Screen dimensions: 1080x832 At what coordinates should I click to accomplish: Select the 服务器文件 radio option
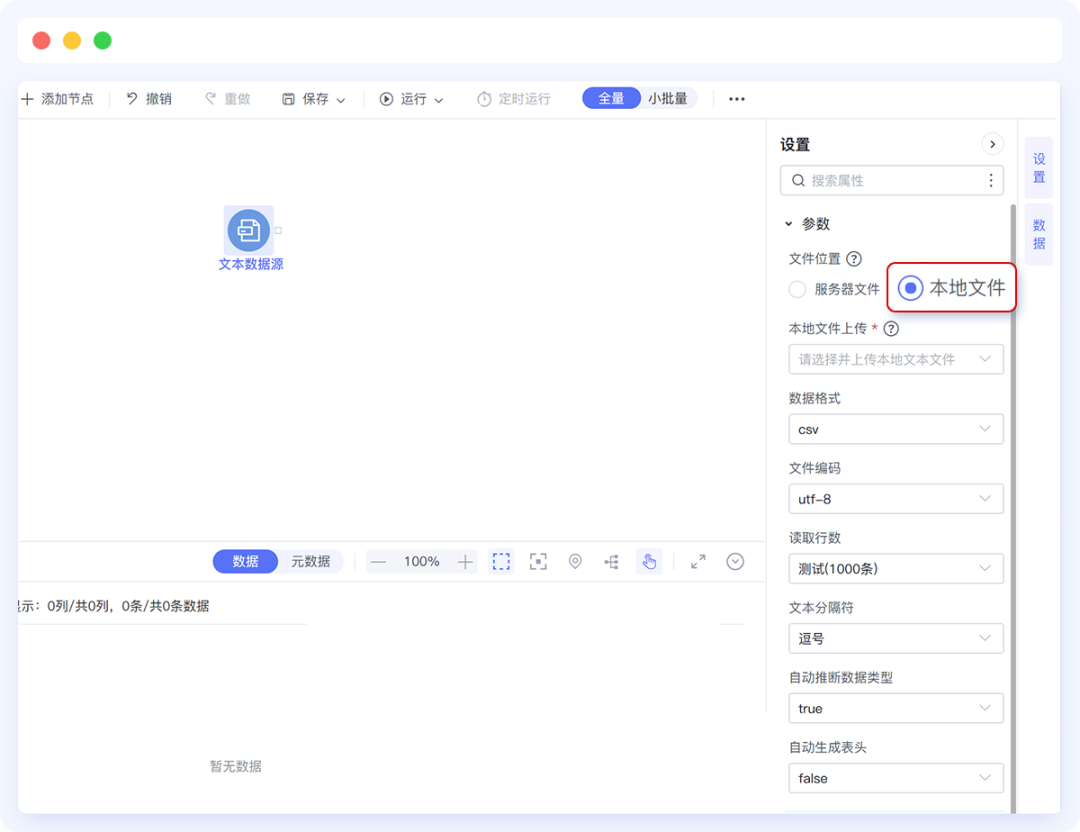click(x=797, y=288)
